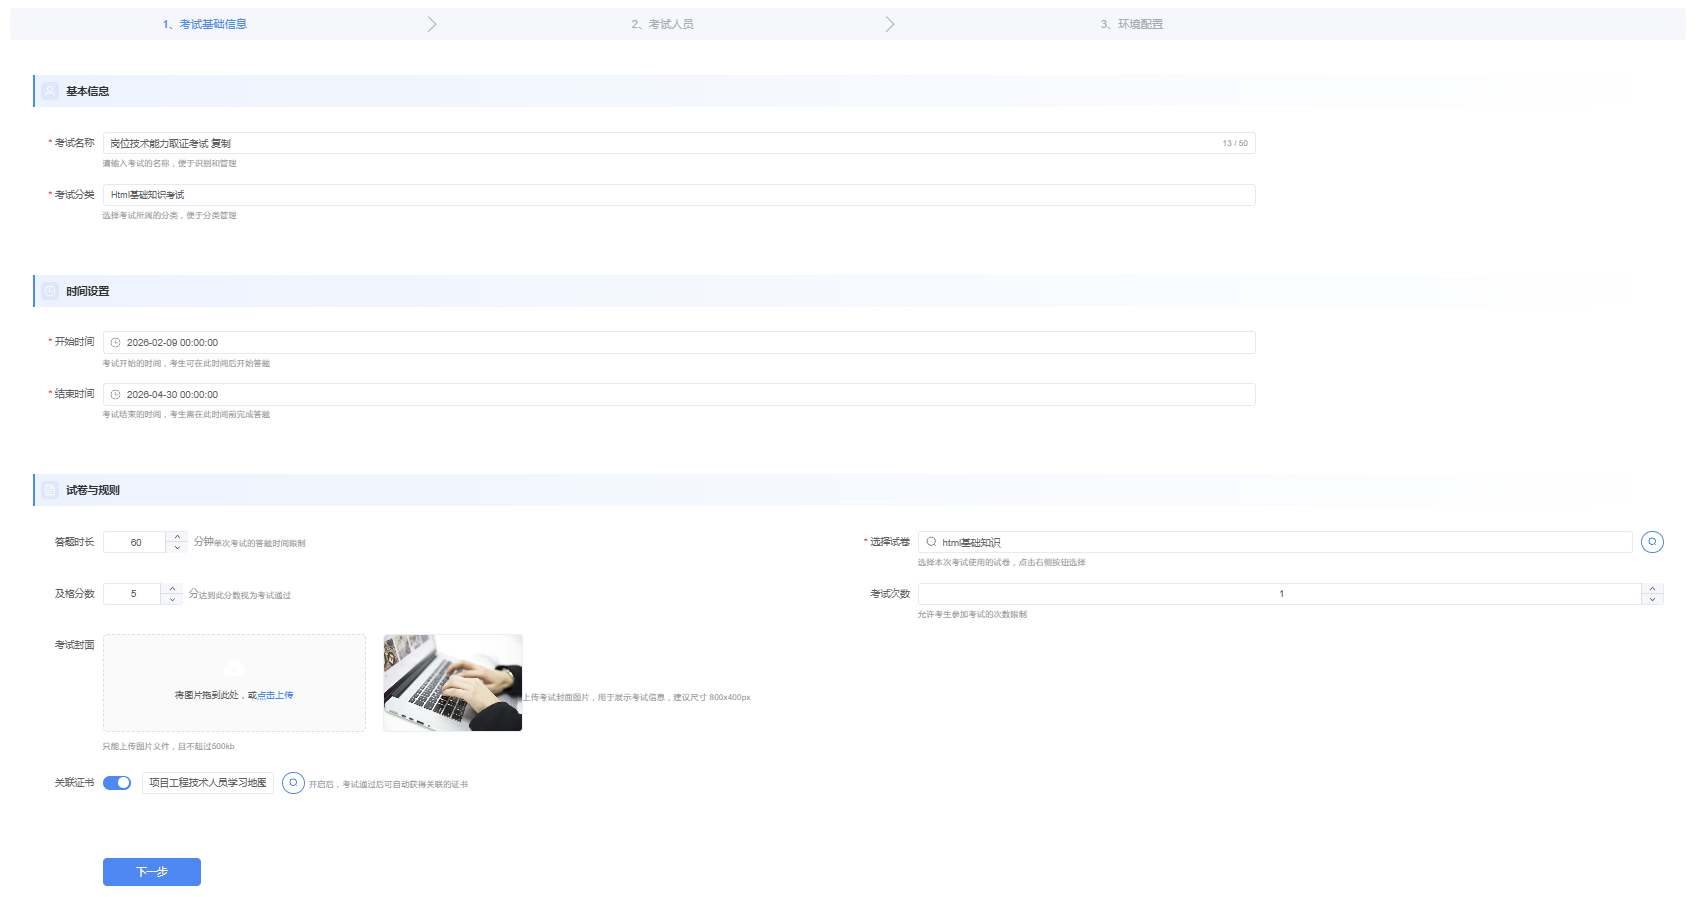Viewport: 1698px width, 897px height.
Task: Open the 结束时间 date picker
Action: [678, 395]
